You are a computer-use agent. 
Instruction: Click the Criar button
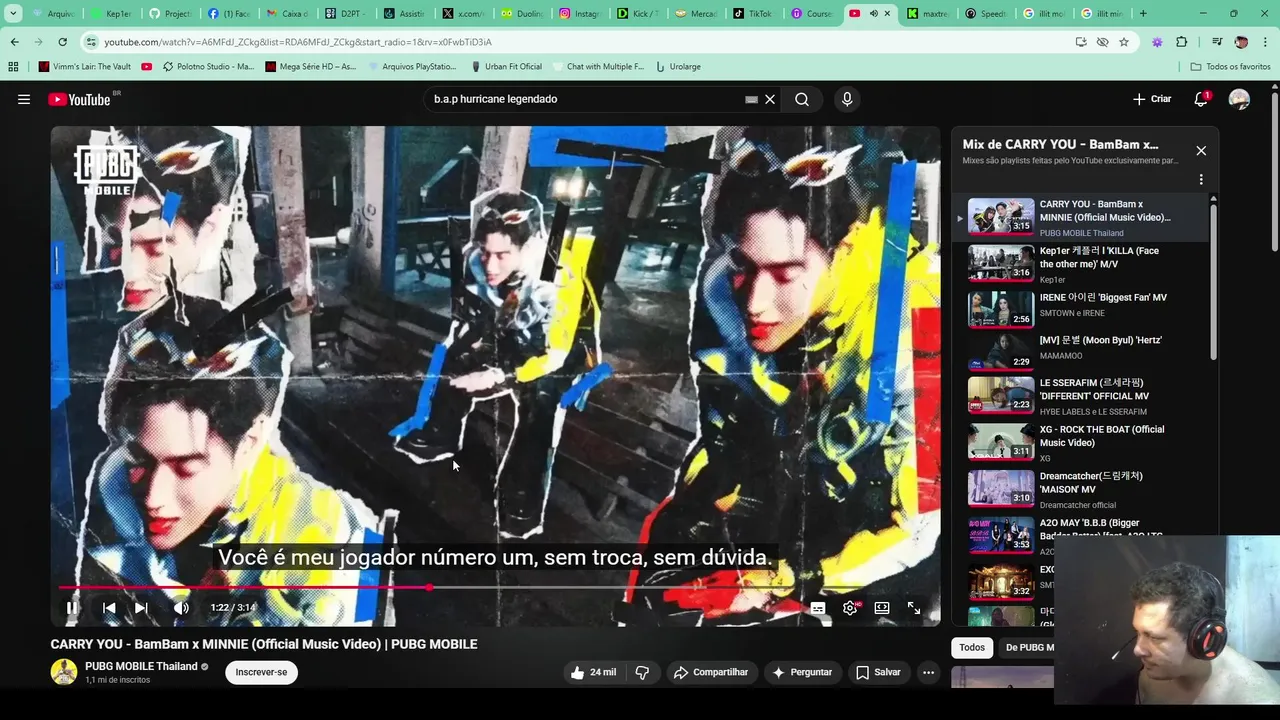coord(1152,99)
